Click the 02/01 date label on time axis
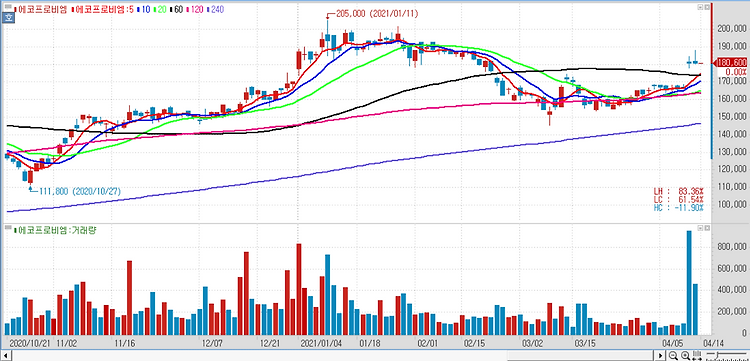Screen dimensions: 750x361 click(428, 343)
